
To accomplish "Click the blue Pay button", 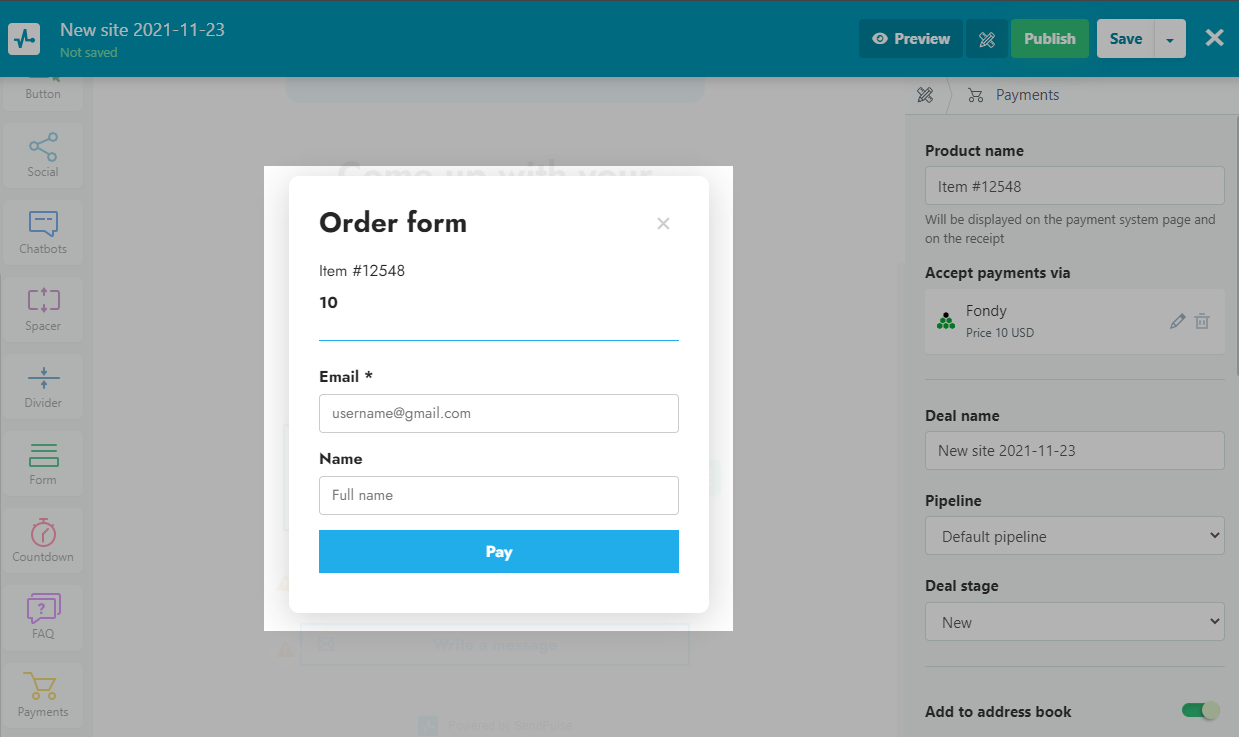I will [x=498, y=552].
